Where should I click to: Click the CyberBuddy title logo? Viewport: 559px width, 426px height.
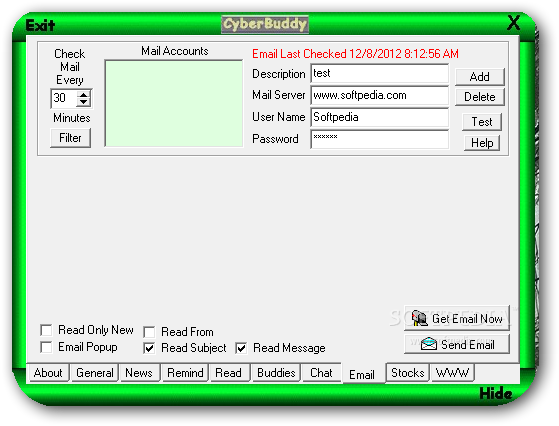point(265,24)
